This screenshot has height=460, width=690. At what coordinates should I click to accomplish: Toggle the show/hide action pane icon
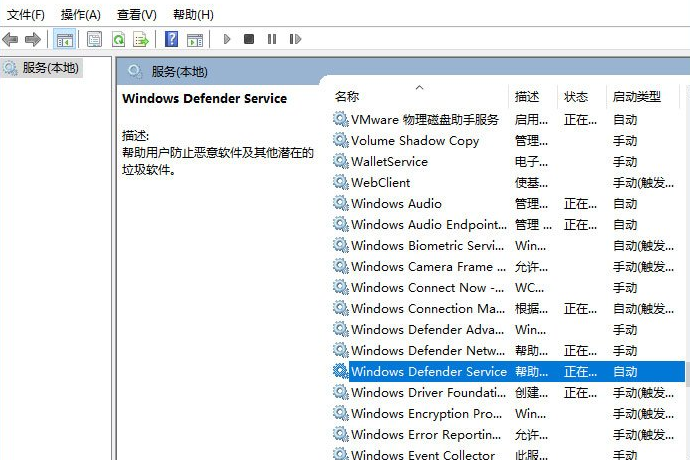pyautogui.click(x=195, y=40)
